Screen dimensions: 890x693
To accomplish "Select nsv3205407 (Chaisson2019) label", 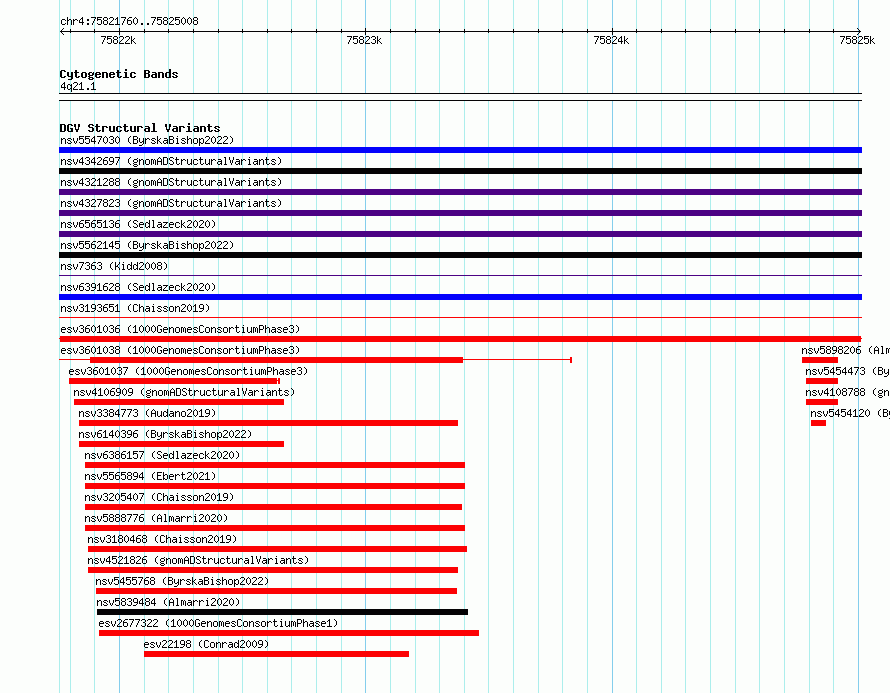I will click(x=159, y=497).
